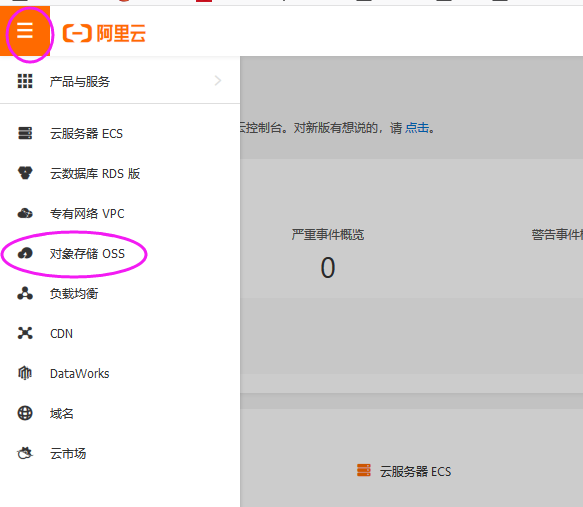Expand the 产品与服务 chevron arrow

(x=218, y=80)
